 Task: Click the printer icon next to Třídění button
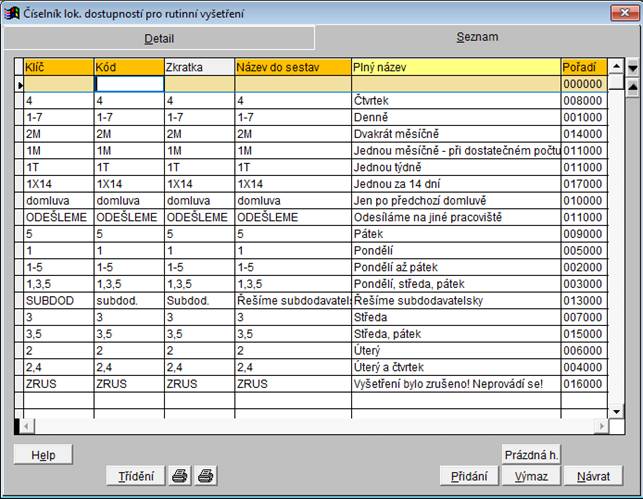click(180, 475)
